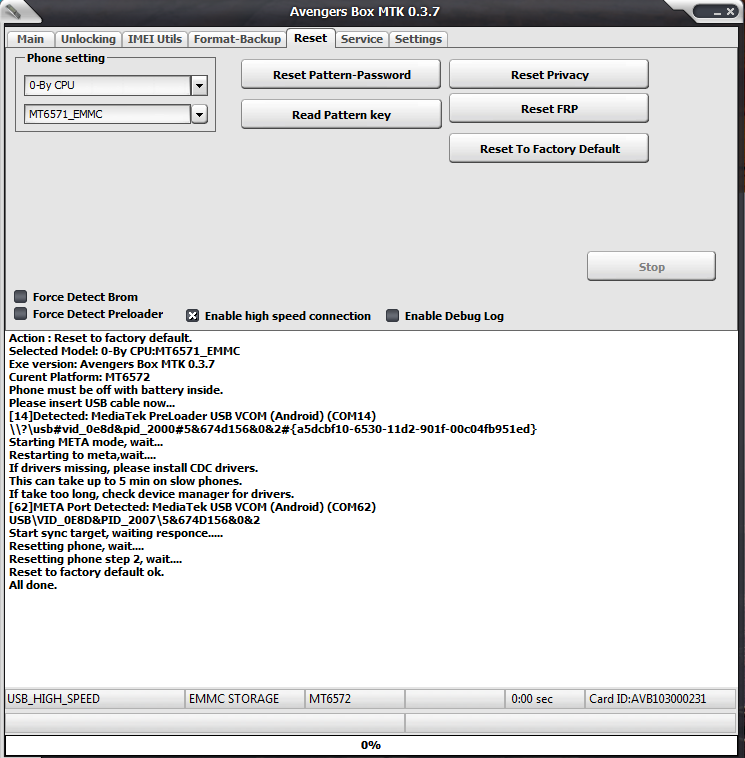
Task: Click the 0:00 sec timer cell
Action: coord(544,699)
